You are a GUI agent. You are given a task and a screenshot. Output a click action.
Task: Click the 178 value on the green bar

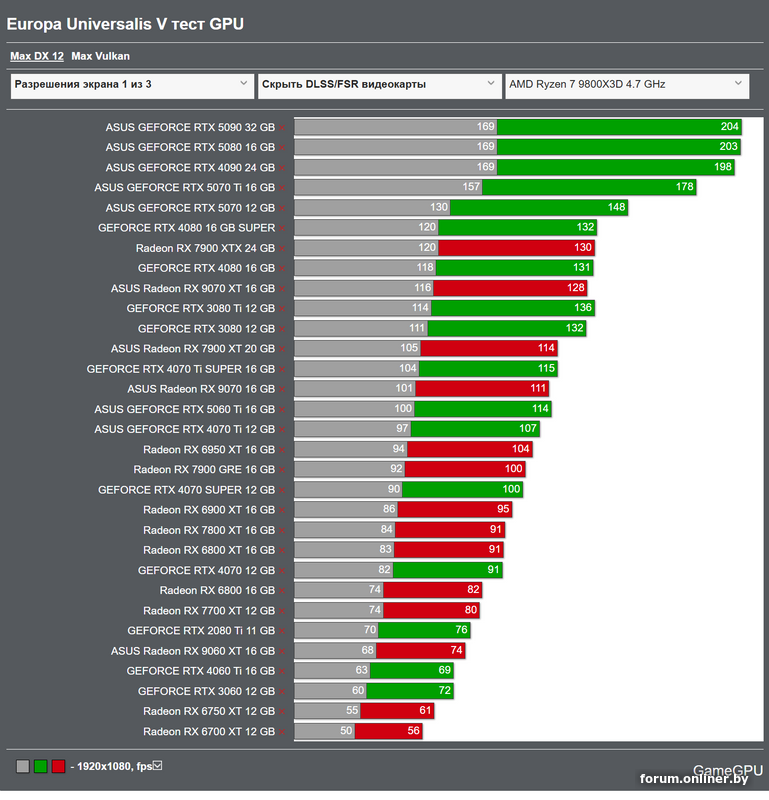click(684, 187)
